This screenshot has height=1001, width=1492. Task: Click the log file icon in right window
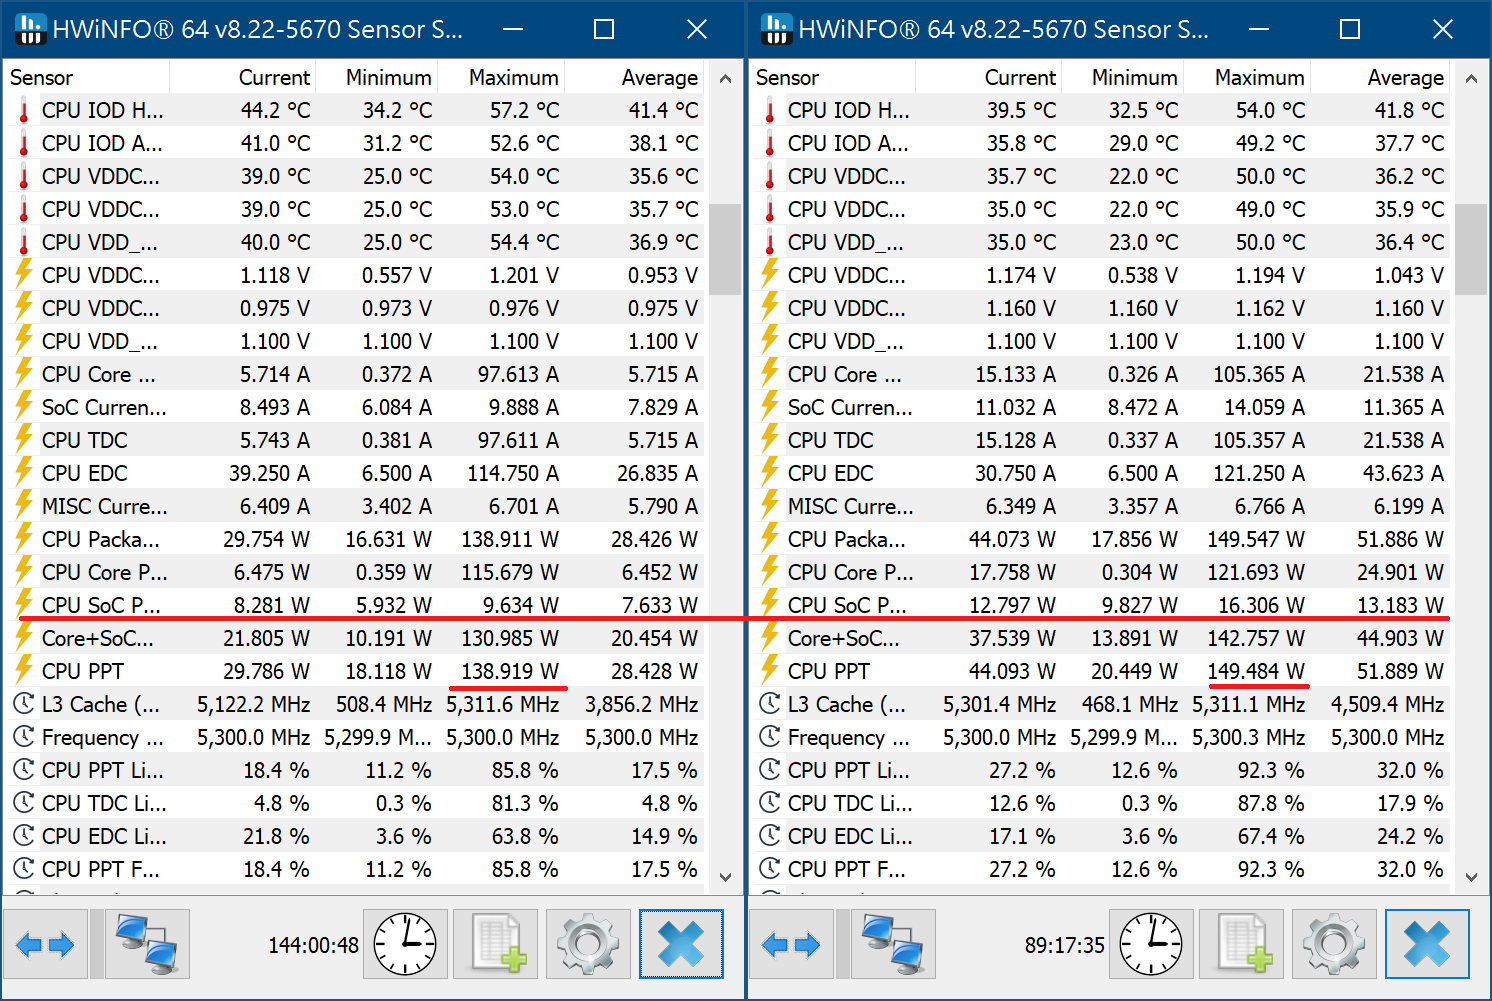click(1243, 944)
